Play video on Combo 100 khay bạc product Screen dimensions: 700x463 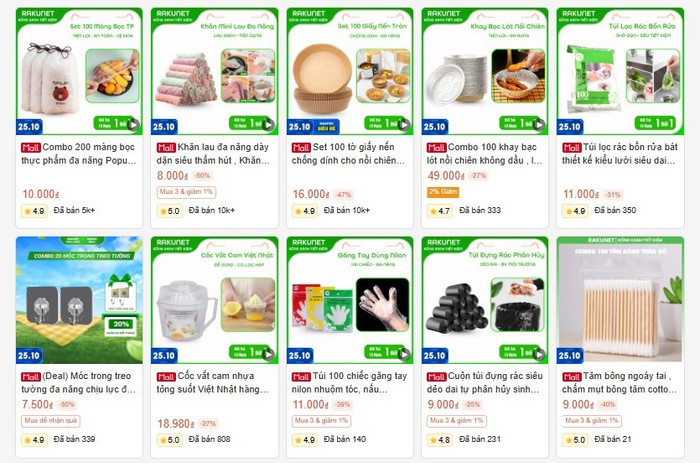[539, 125]
